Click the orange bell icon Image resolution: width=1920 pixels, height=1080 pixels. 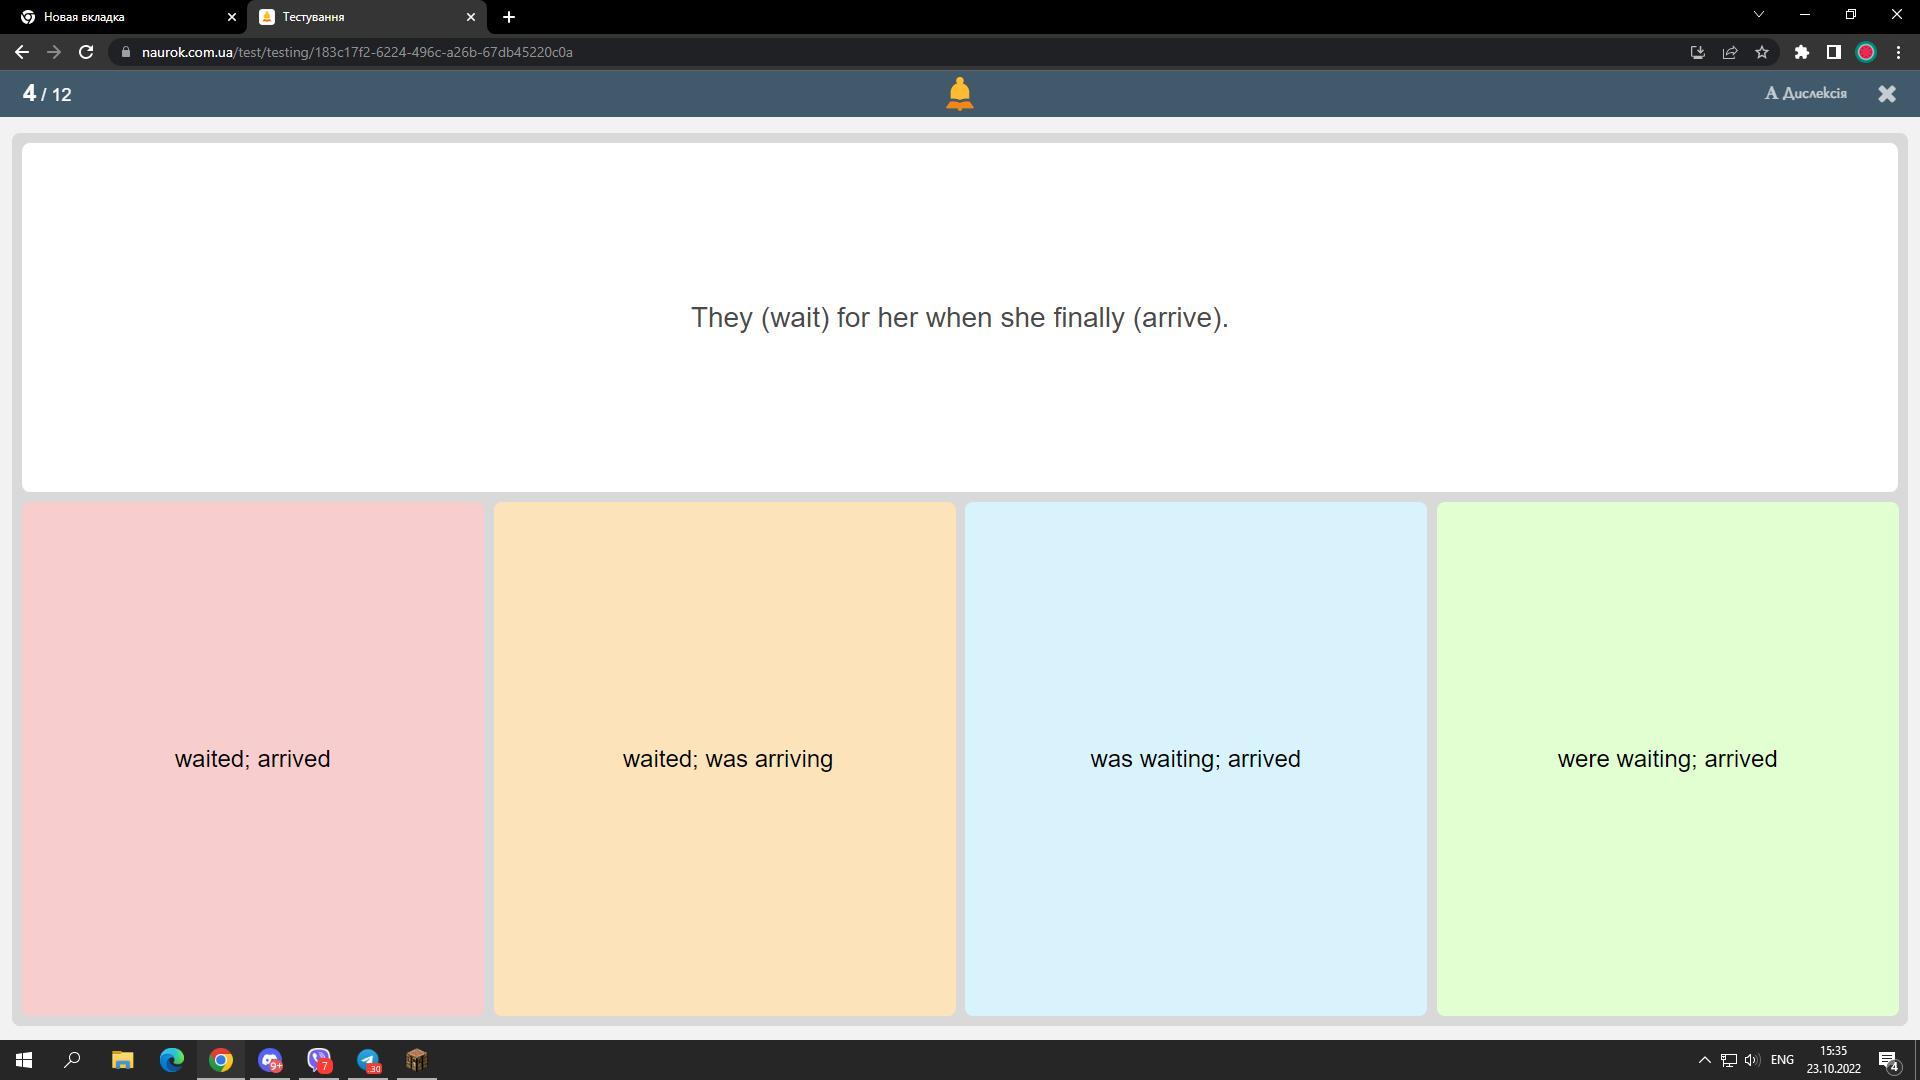coord(960,94)
